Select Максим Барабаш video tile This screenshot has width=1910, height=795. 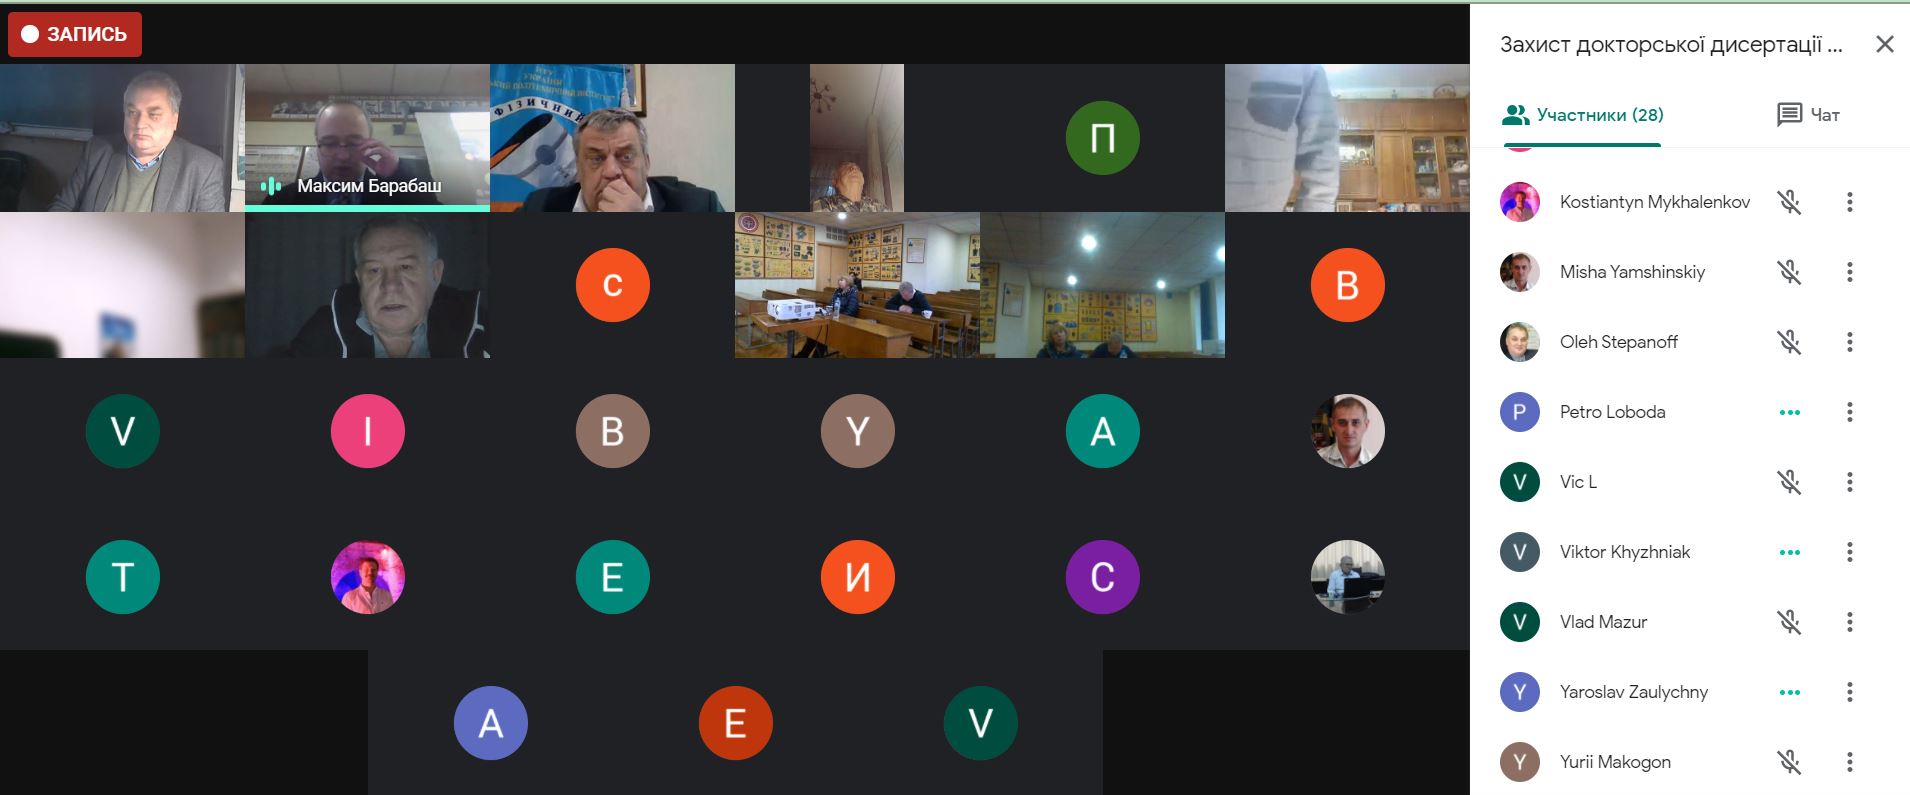[367, 138]
